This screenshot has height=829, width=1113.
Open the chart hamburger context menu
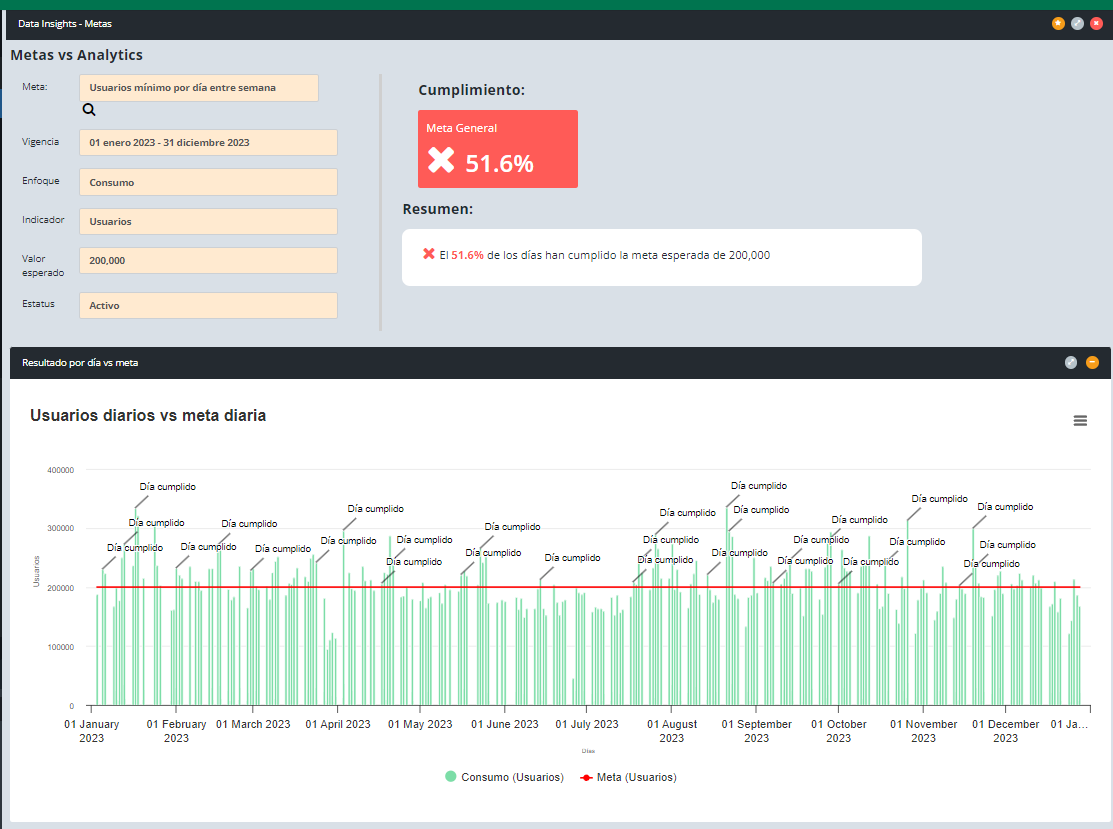1080,421
